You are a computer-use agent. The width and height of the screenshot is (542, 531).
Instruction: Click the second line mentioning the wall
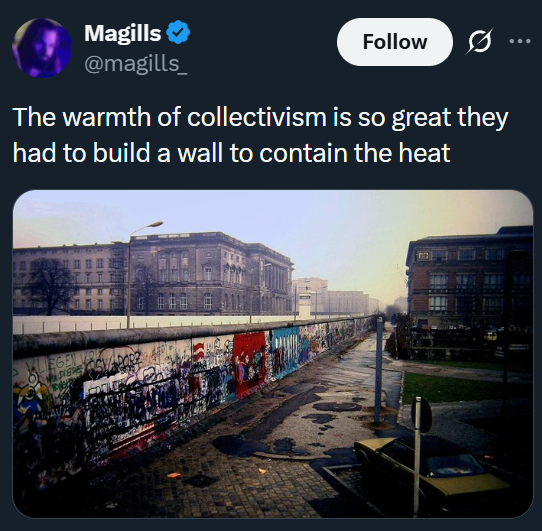coord(231,152)
